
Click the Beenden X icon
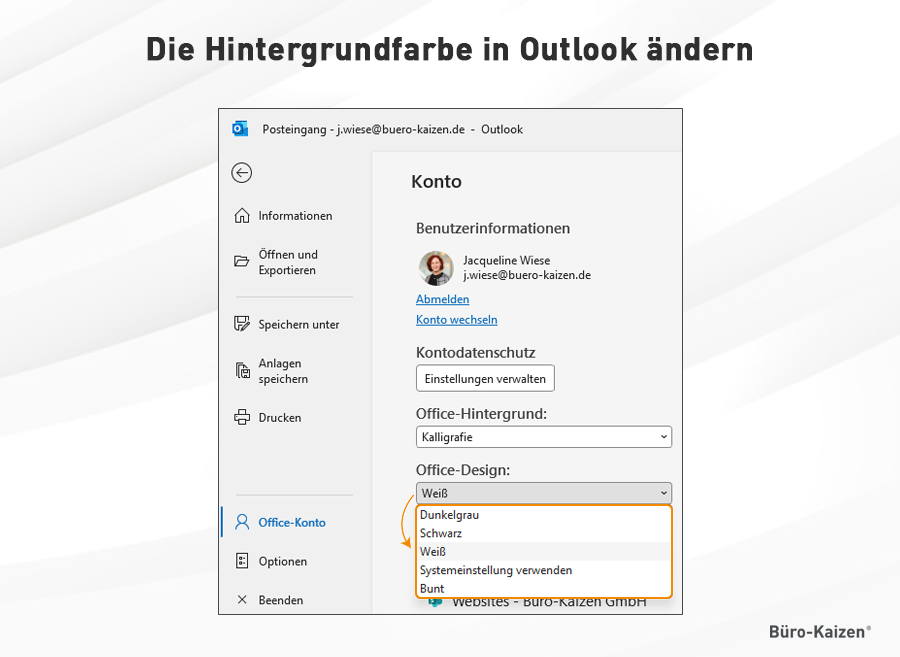tap(242, 600)
